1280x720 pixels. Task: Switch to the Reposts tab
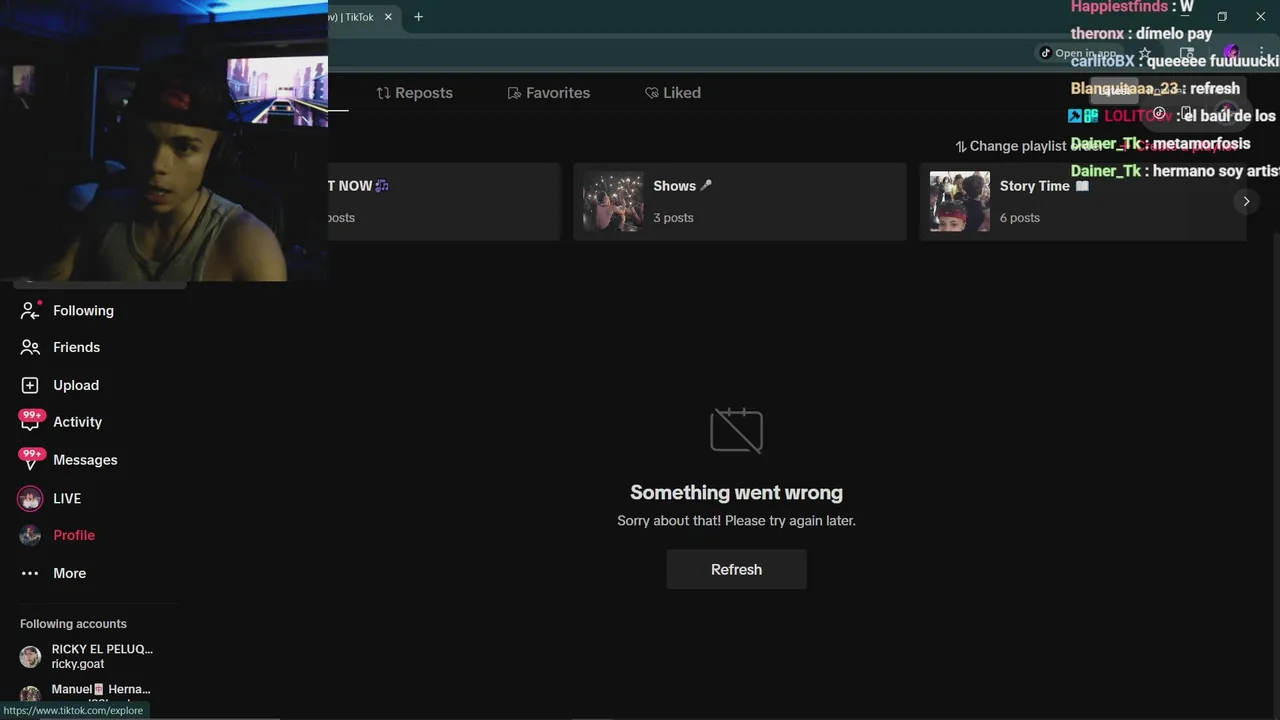[x=414, y=93]
